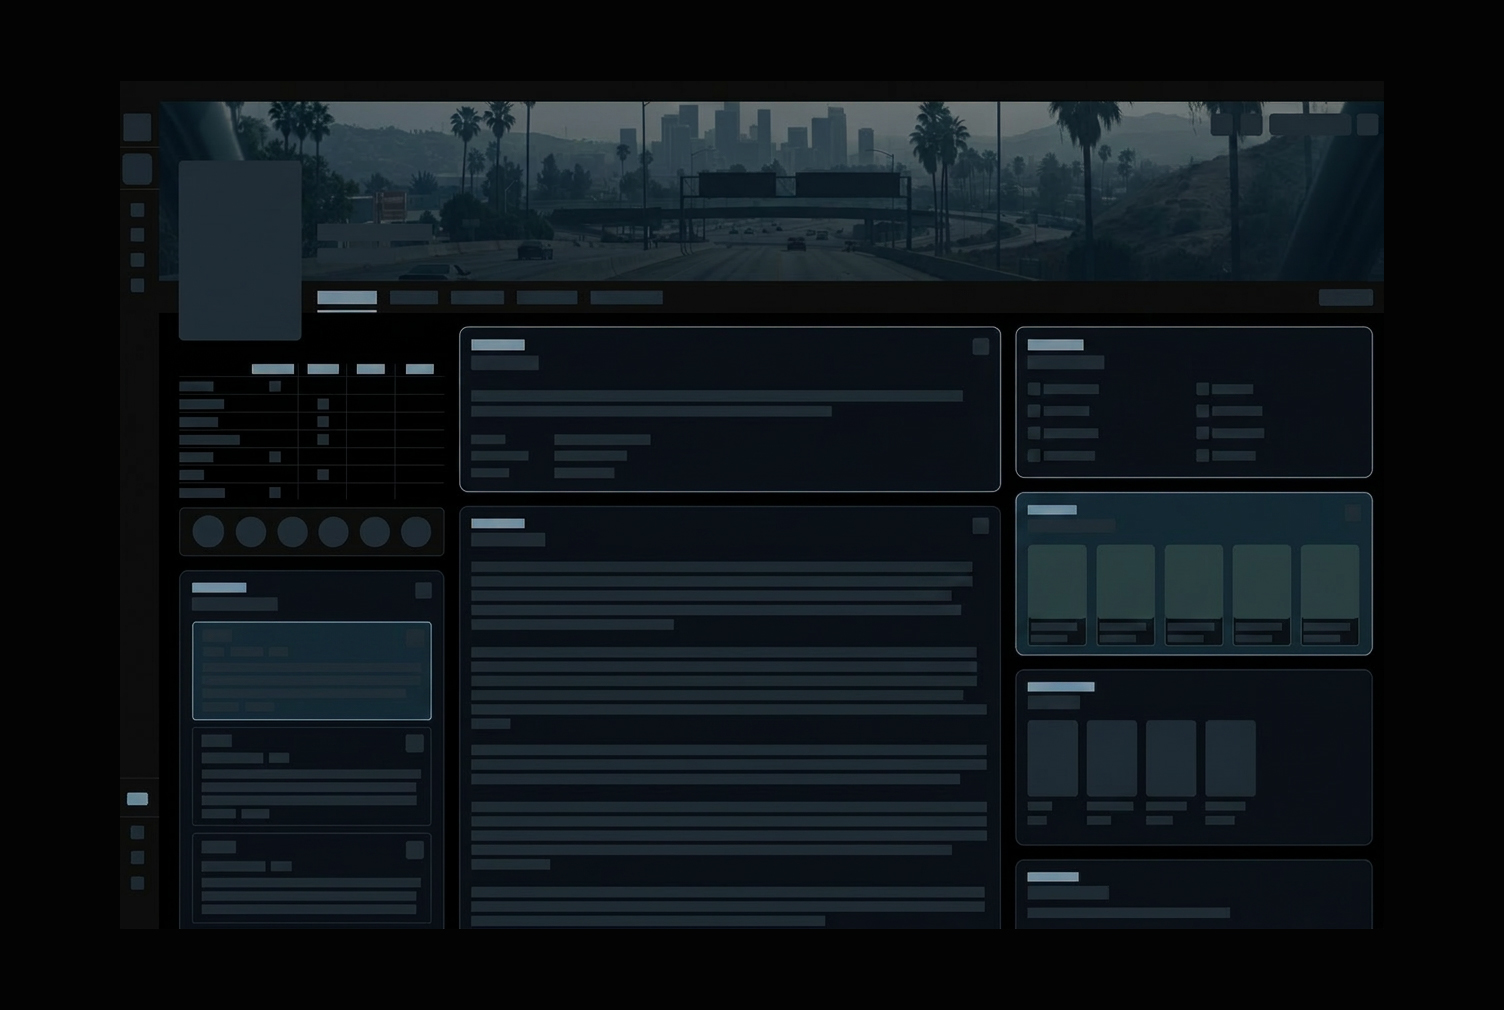Click the highlighted small icon in the sidebar's lower group
The image size is (1504, 1010).
[137, 799]
